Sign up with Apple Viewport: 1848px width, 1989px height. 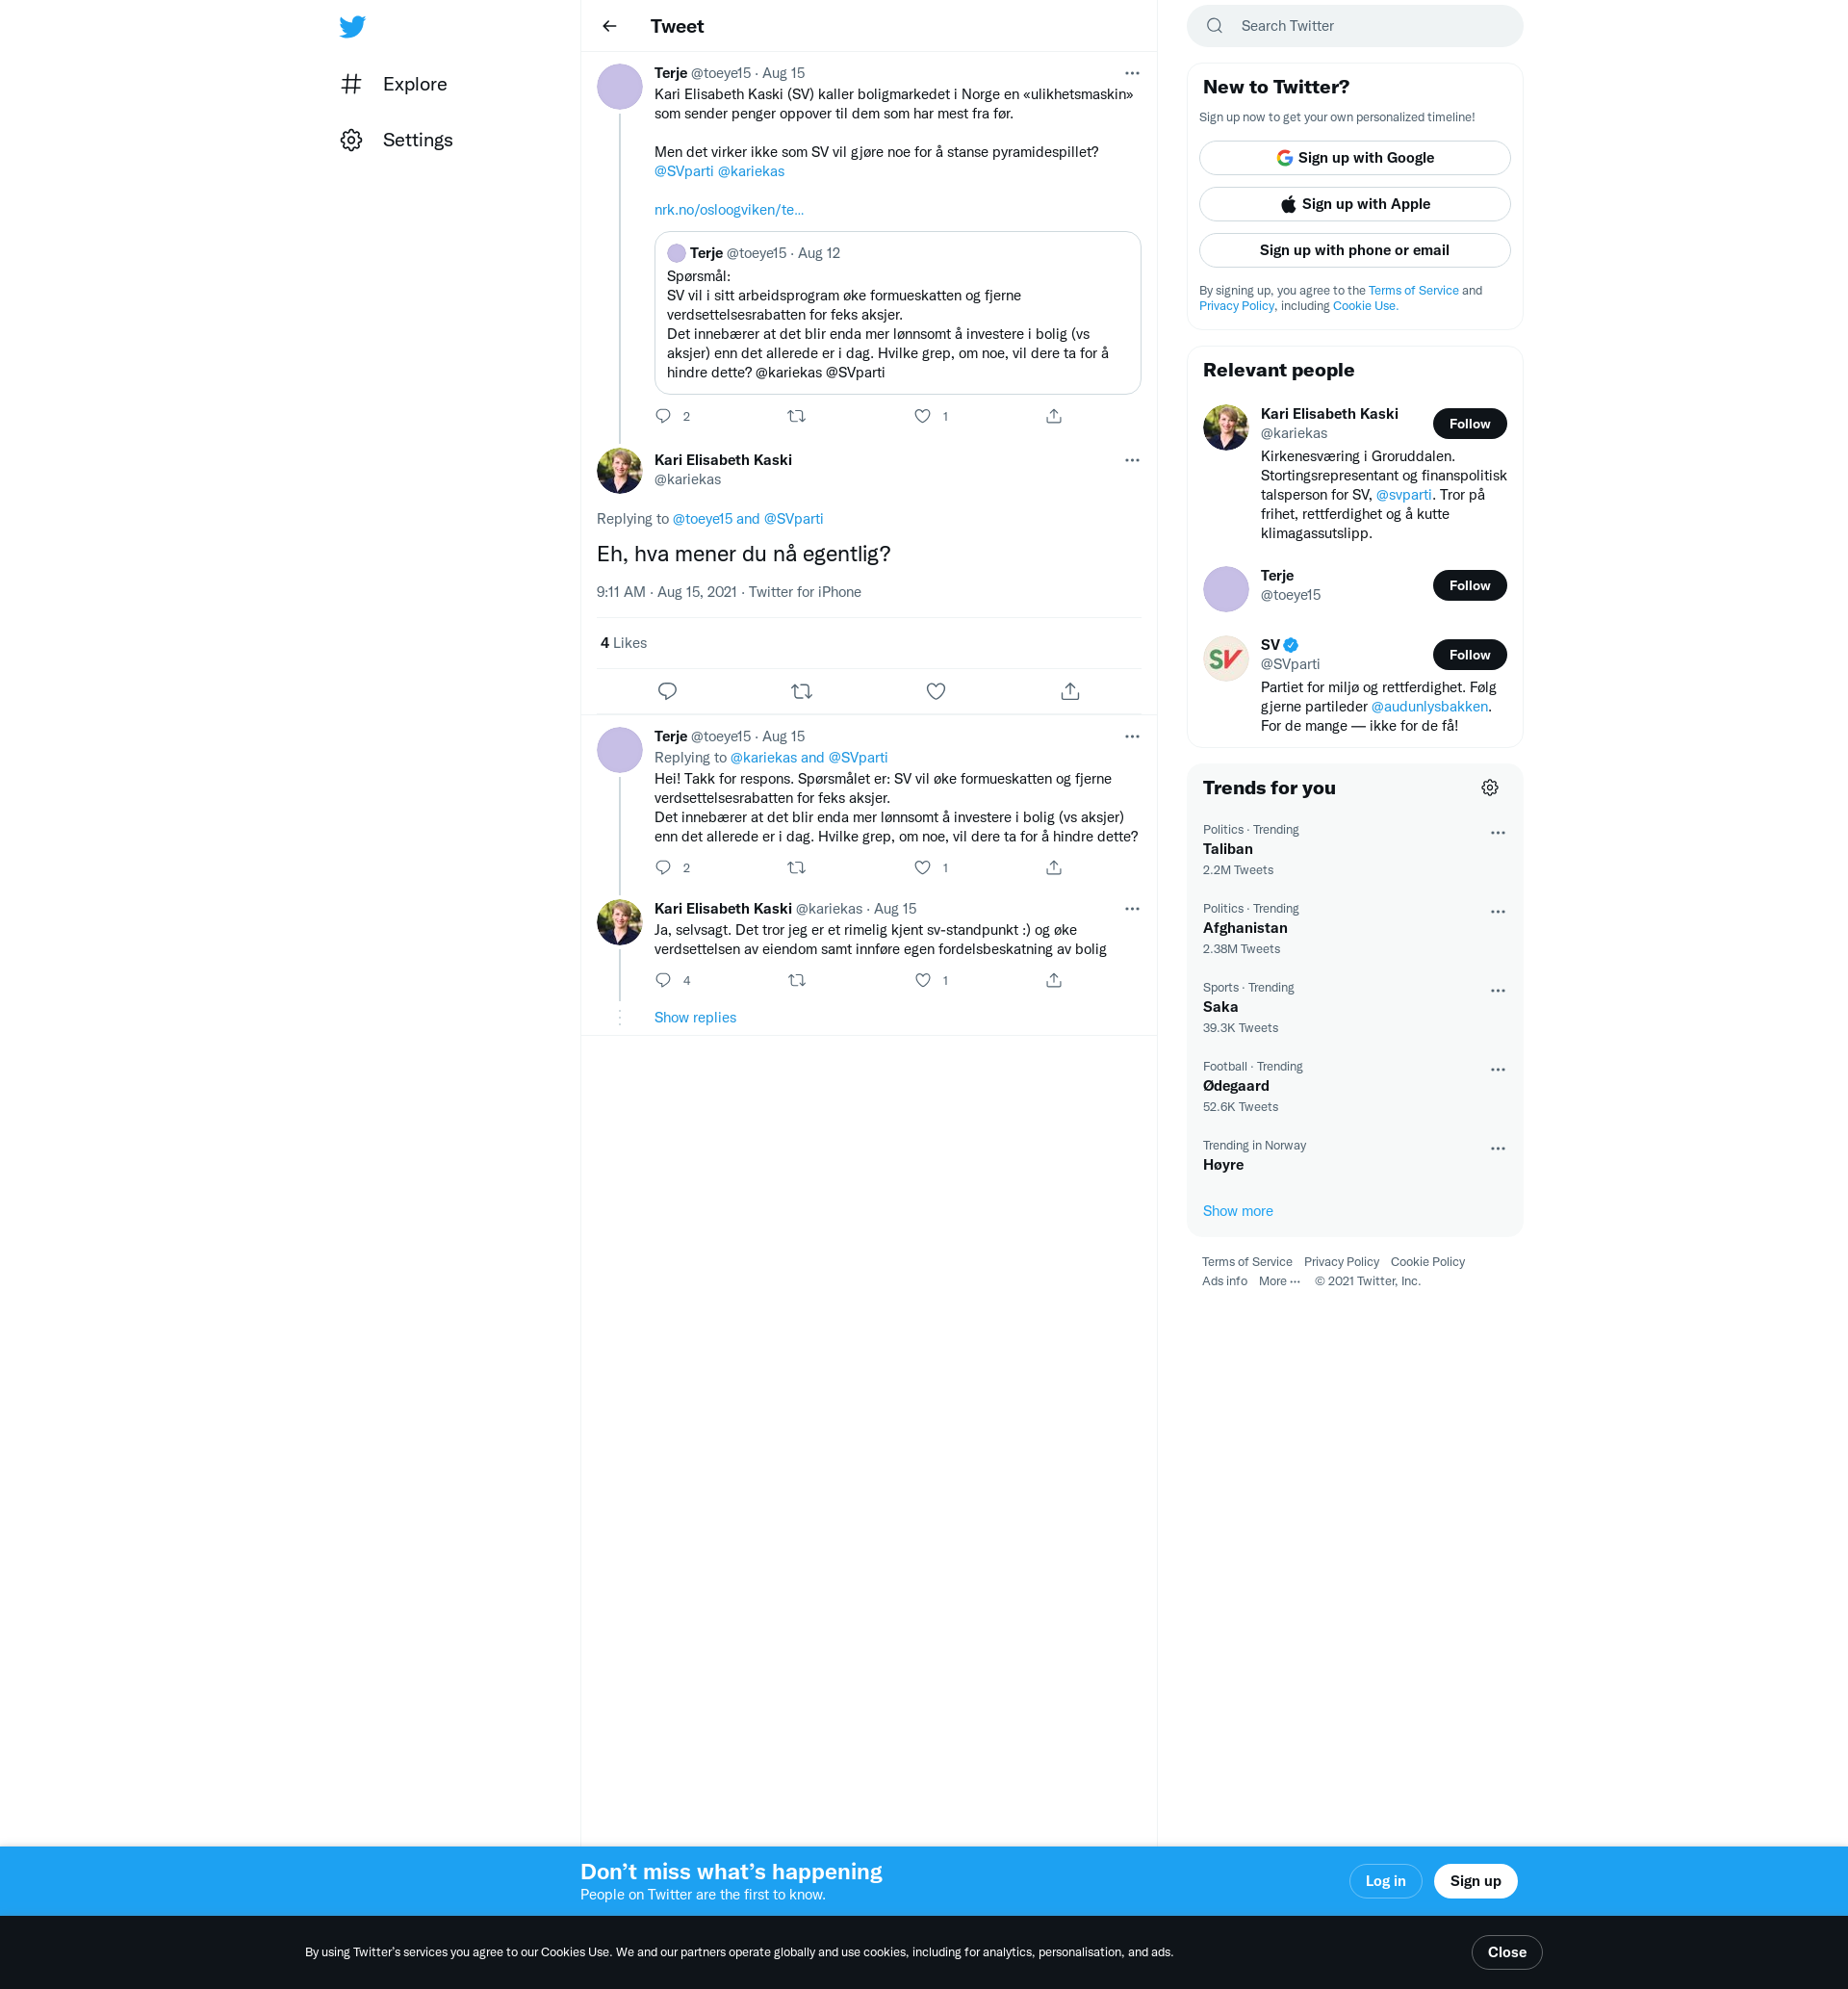(1354, 204)
